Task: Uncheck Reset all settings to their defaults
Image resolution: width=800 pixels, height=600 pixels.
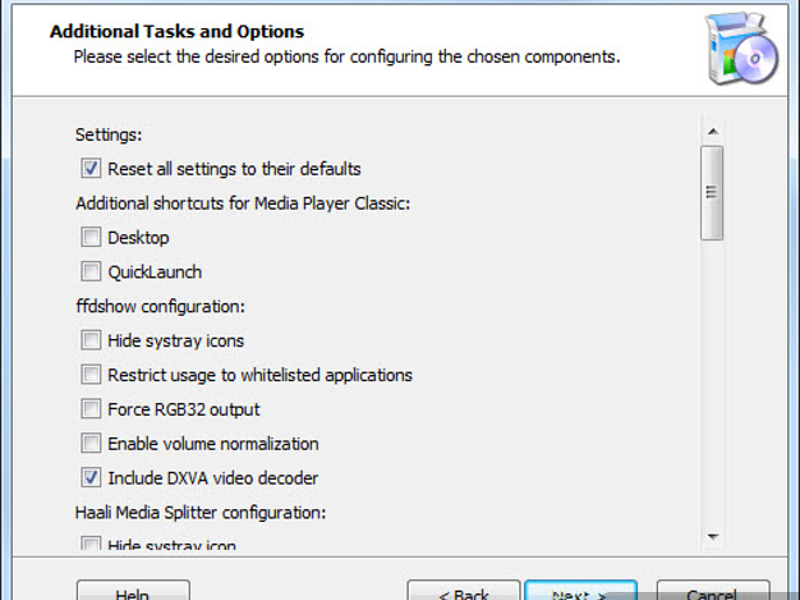Action: (91, 168)
